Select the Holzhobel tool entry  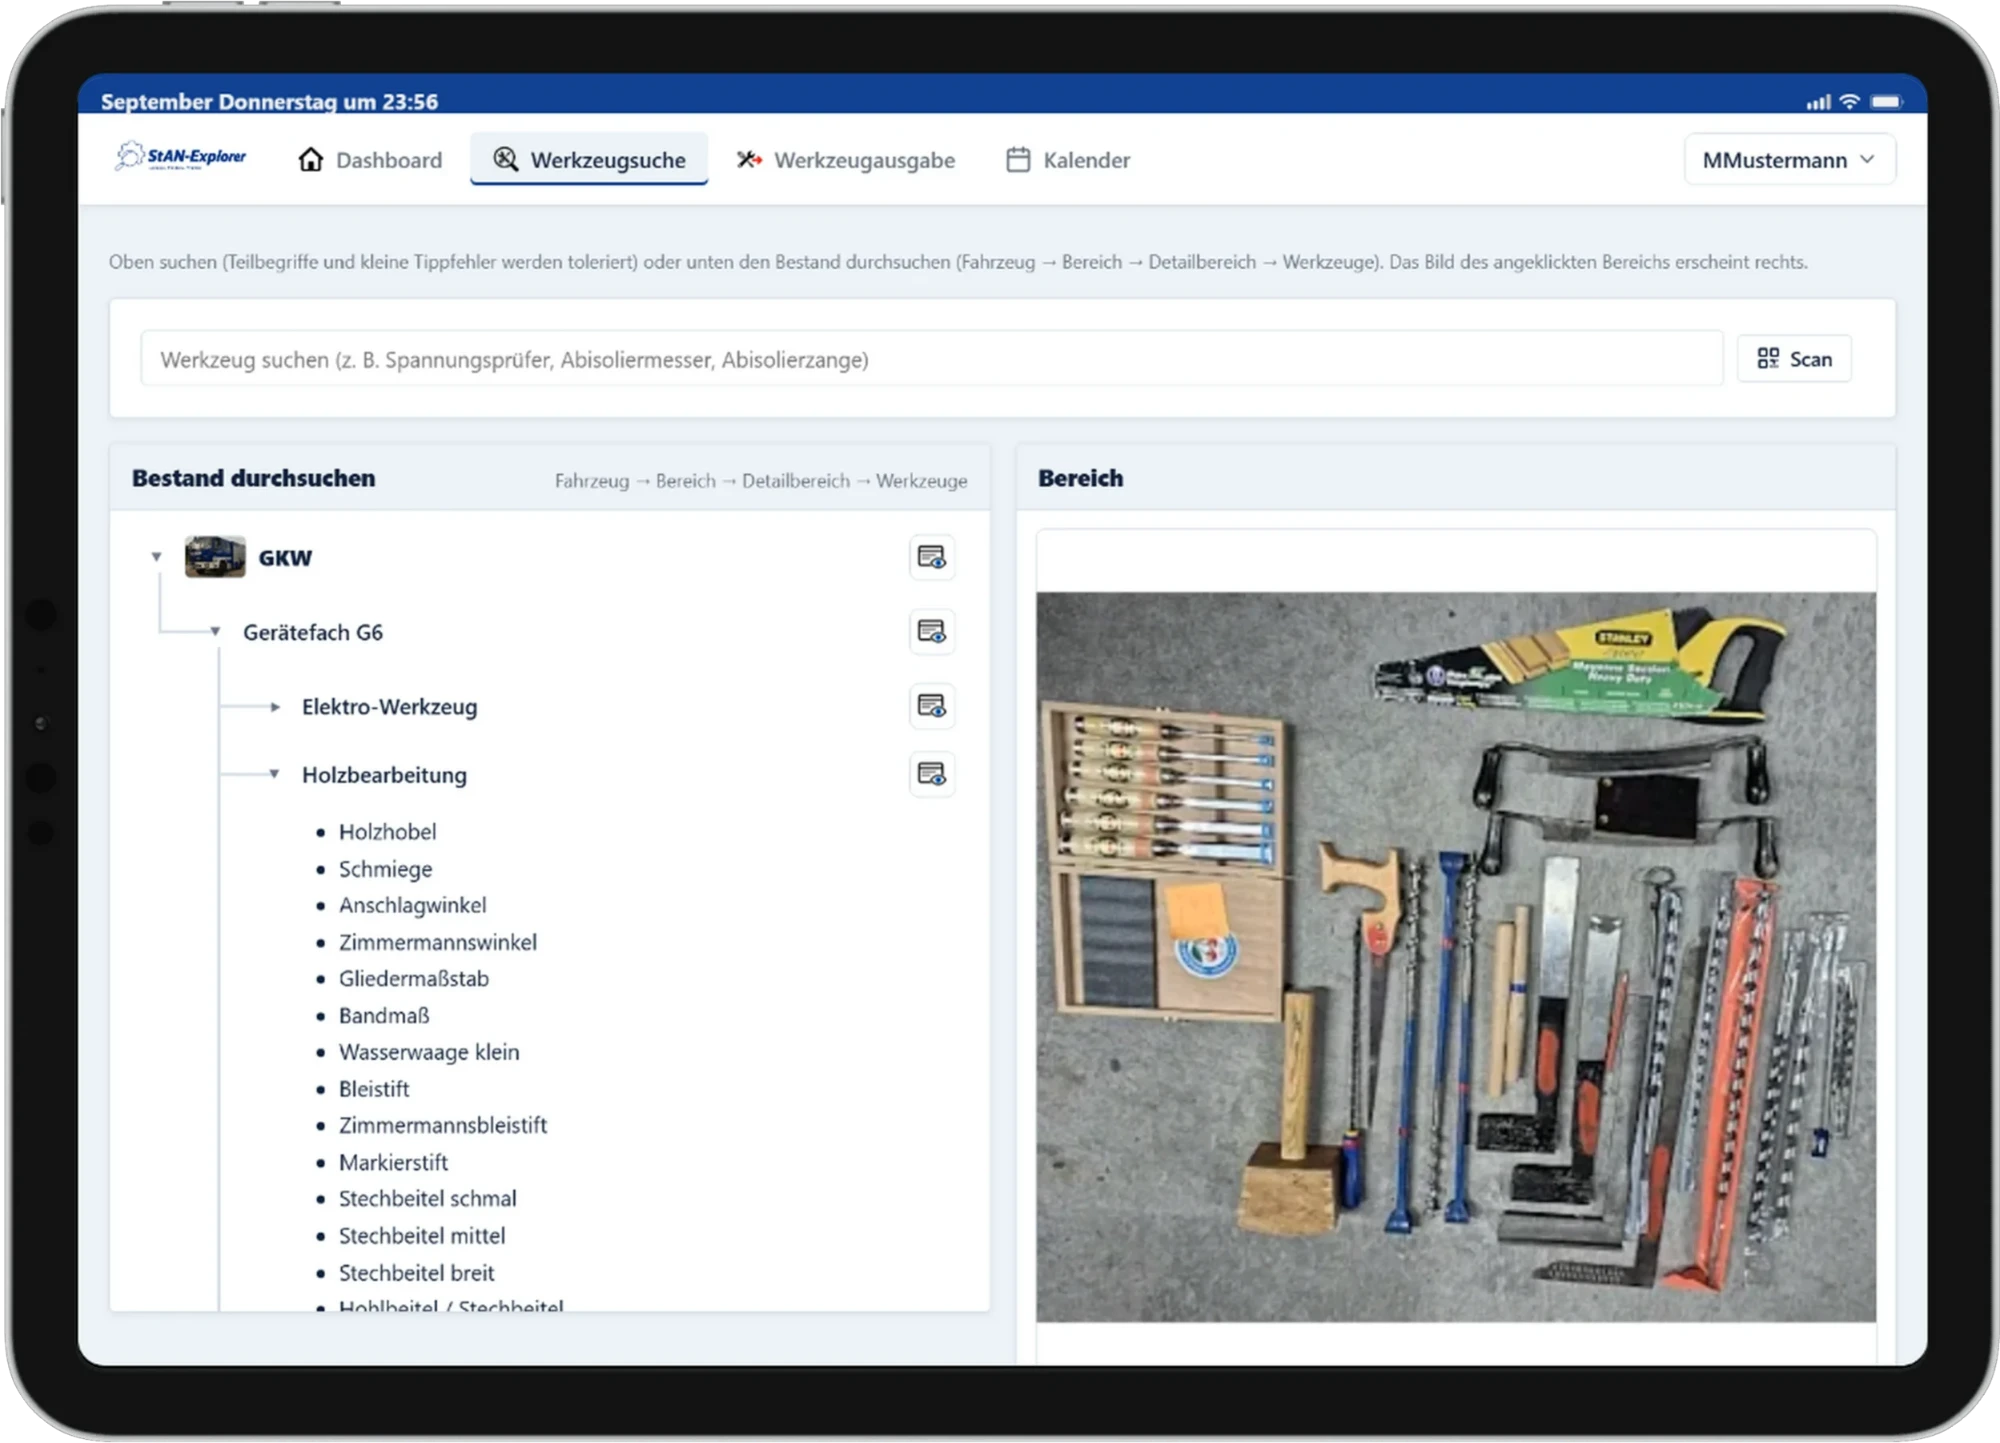click(x=387, y=832)
